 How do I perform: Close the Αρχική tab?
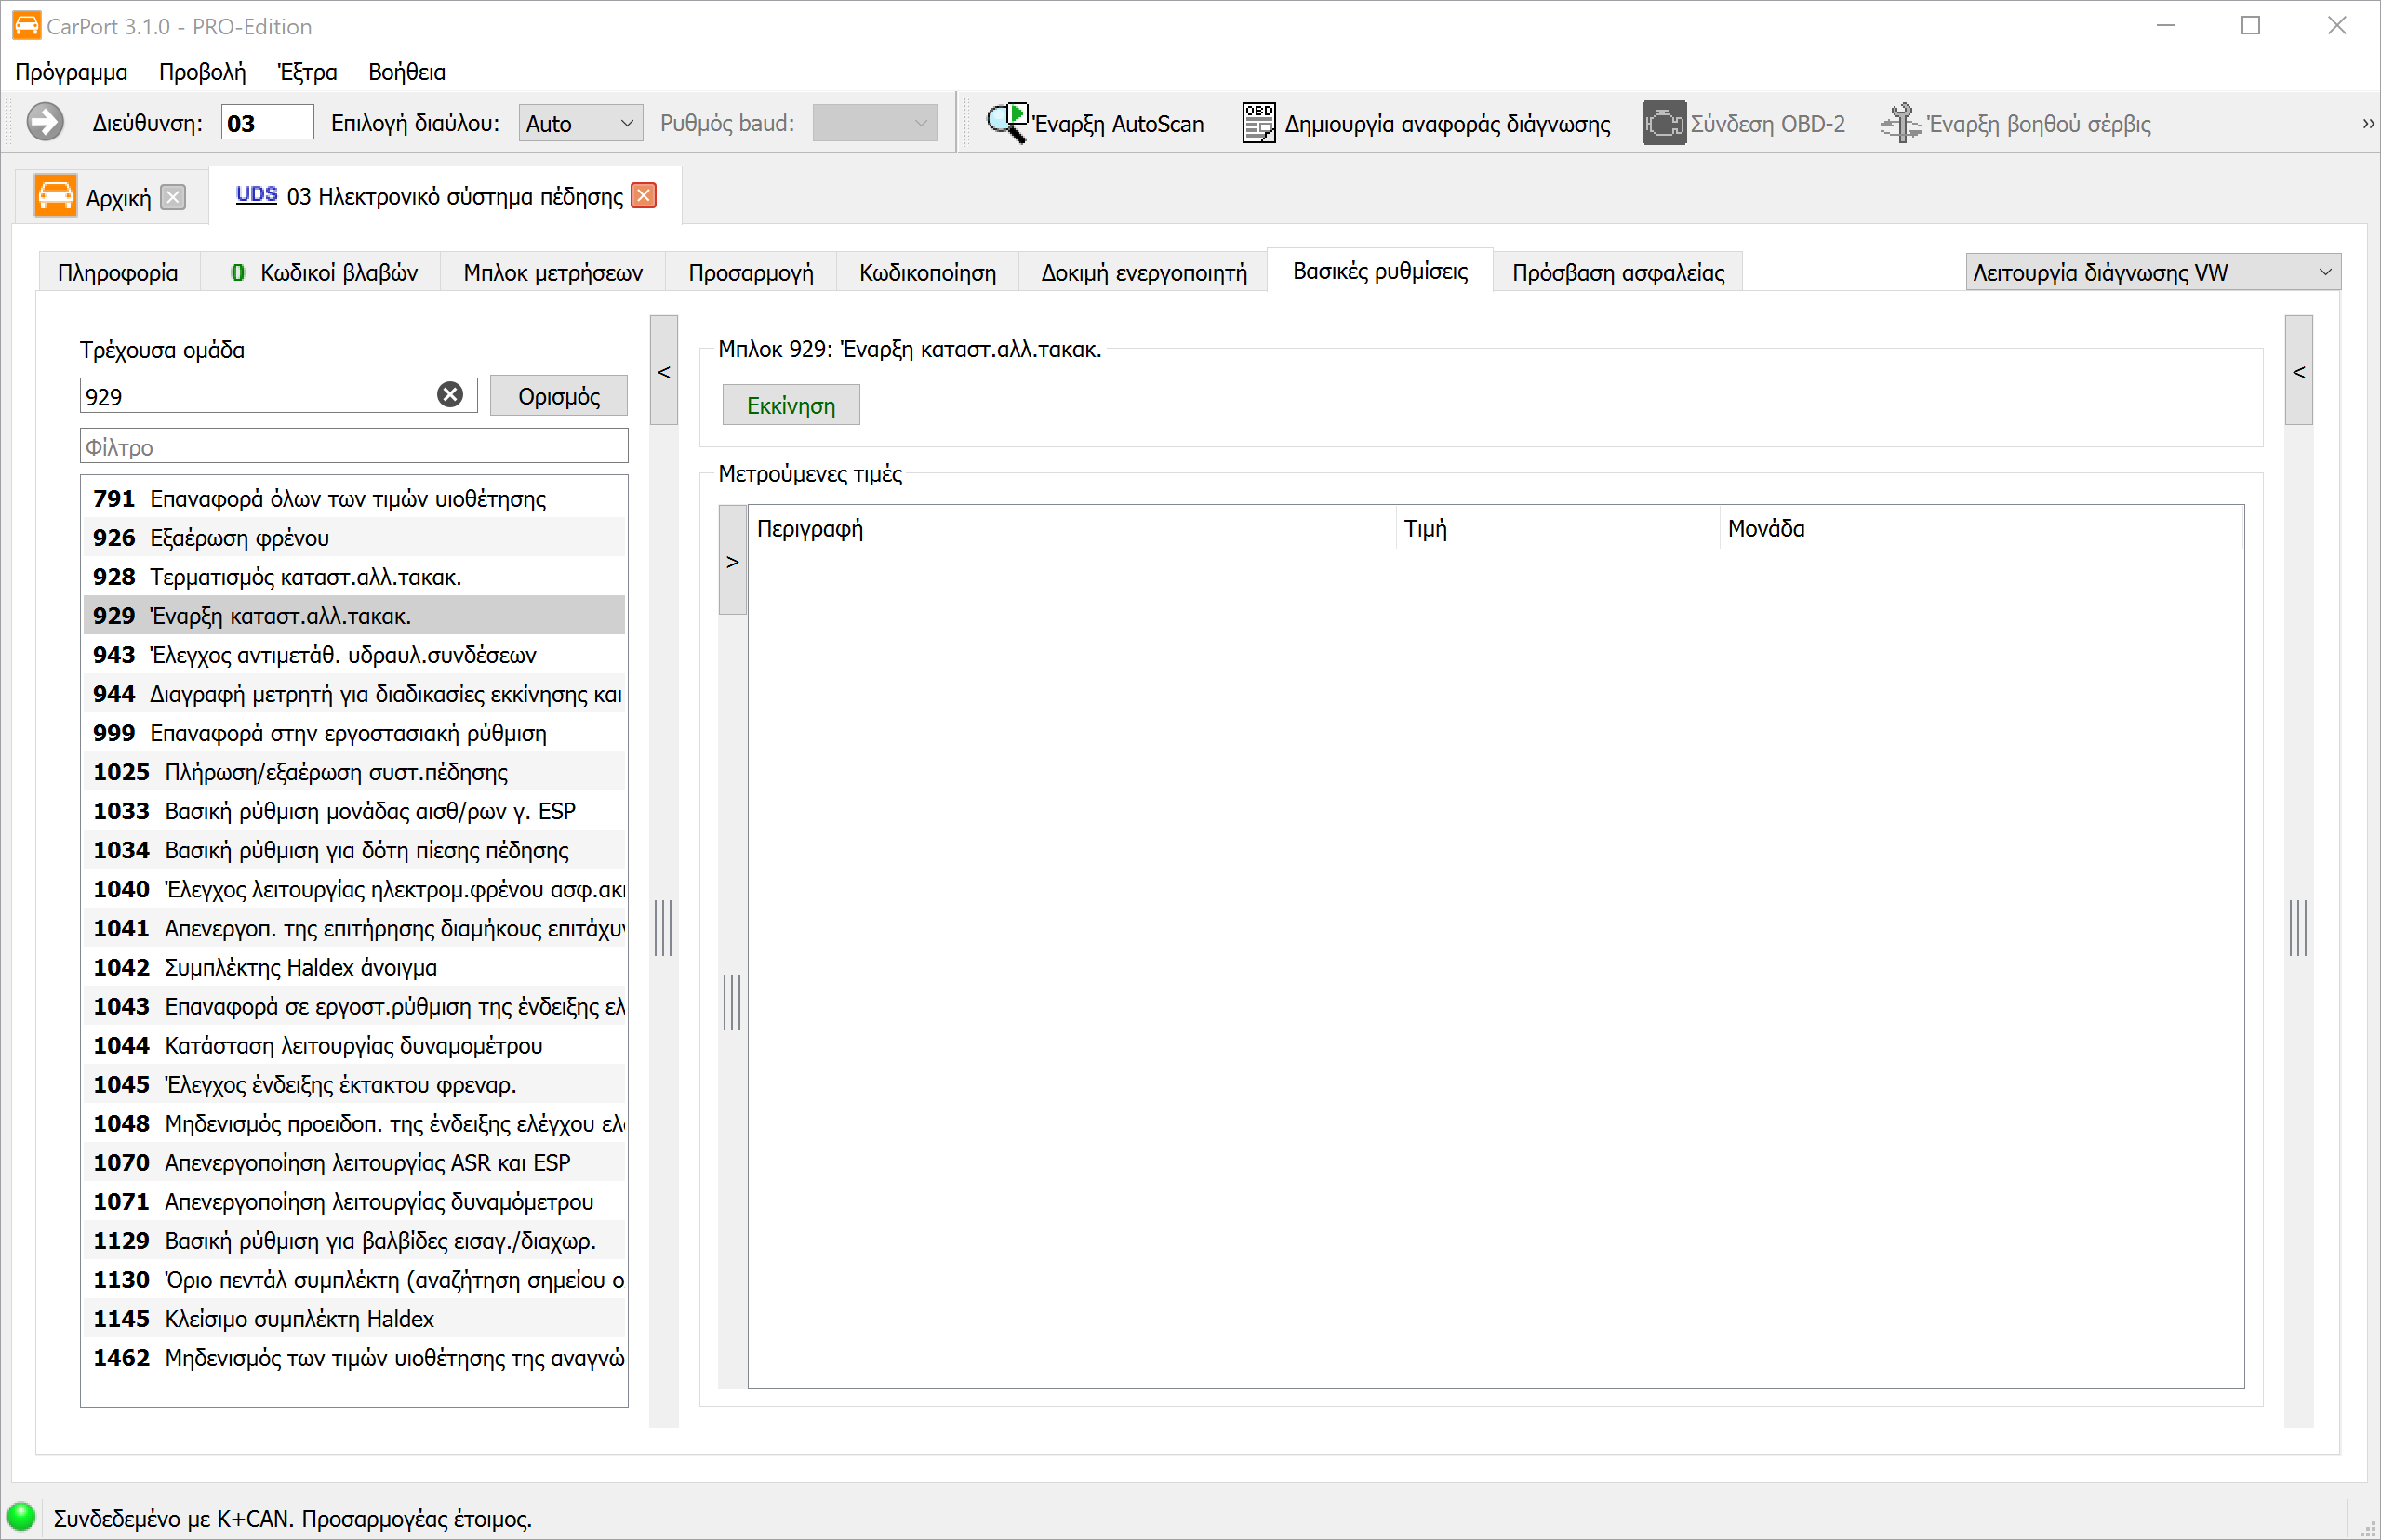coord(173,197)
